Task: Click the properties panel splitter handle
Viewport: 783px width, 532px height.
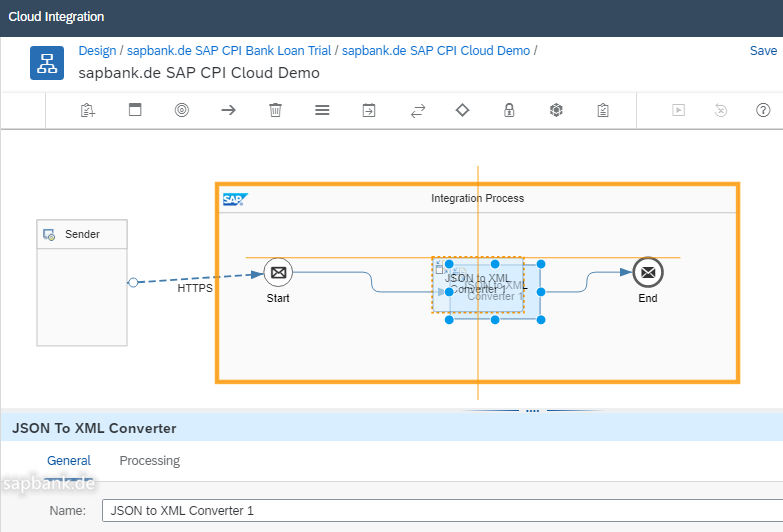Action: tap(532, 411)
